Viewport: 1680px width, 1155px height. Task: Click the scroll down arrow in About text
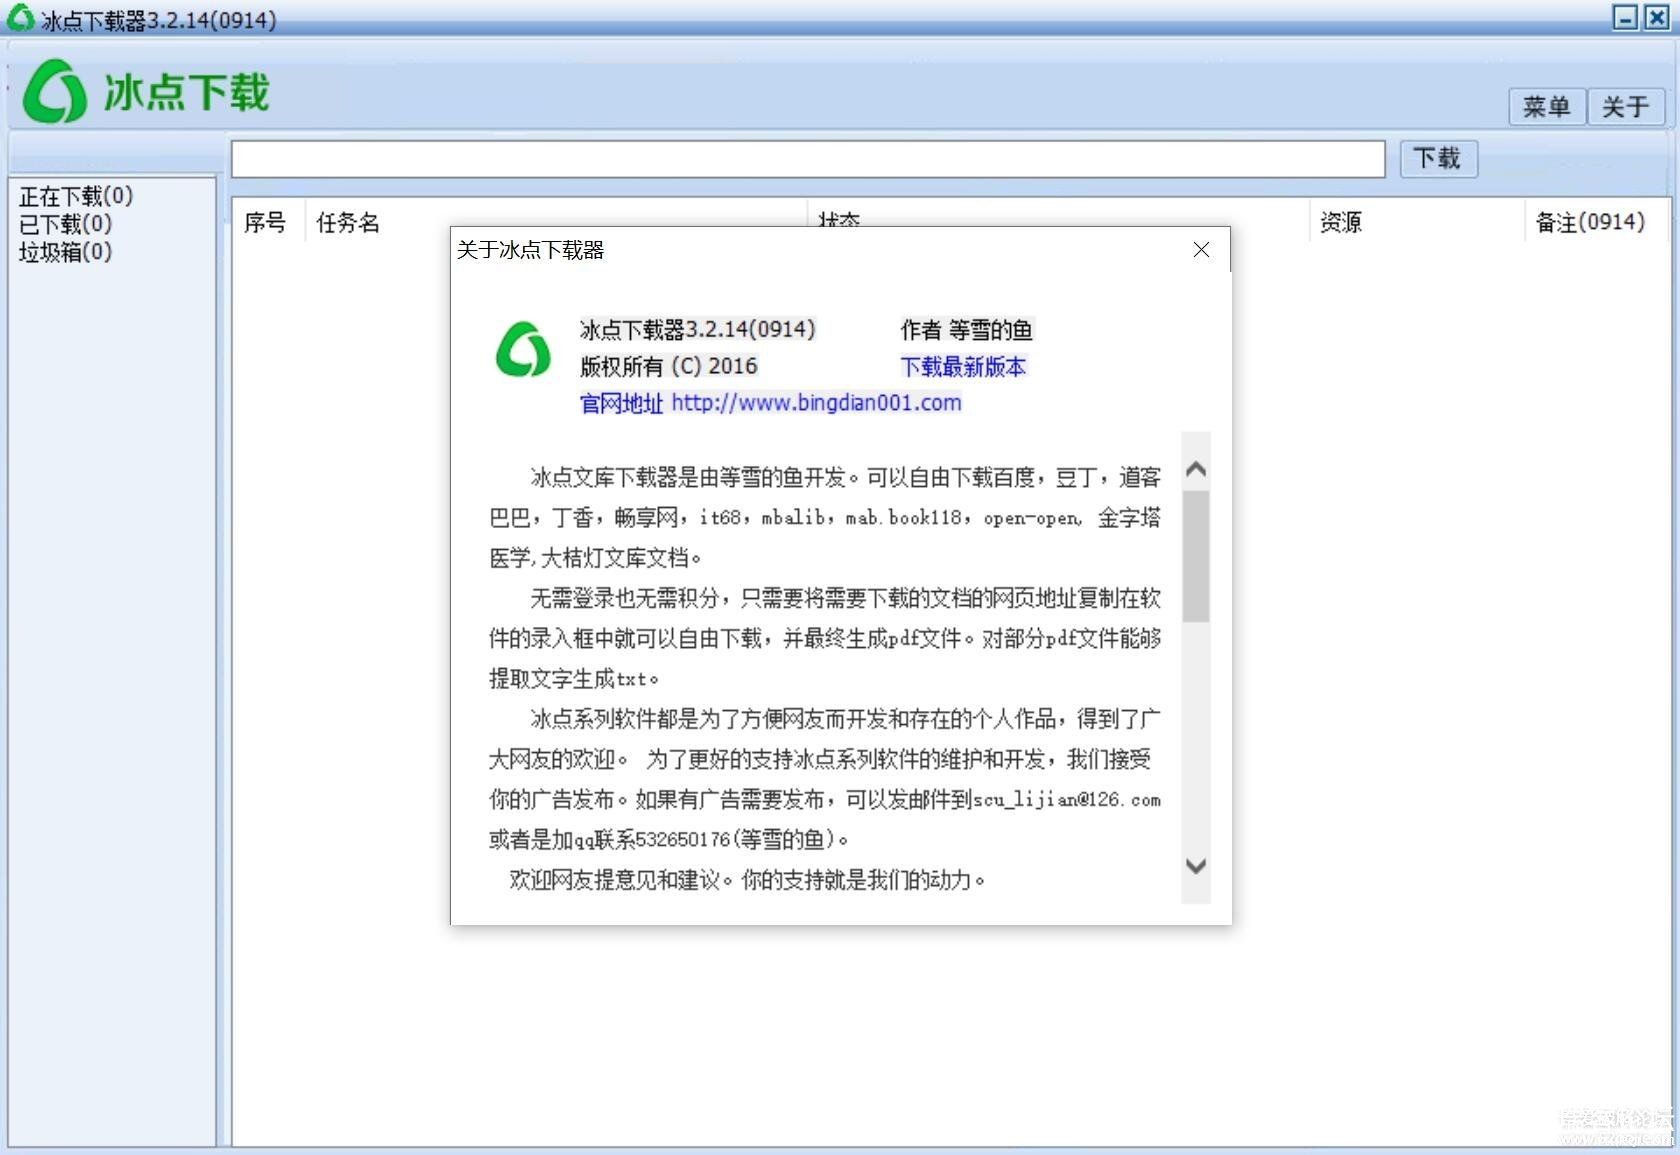[1195, 866]
